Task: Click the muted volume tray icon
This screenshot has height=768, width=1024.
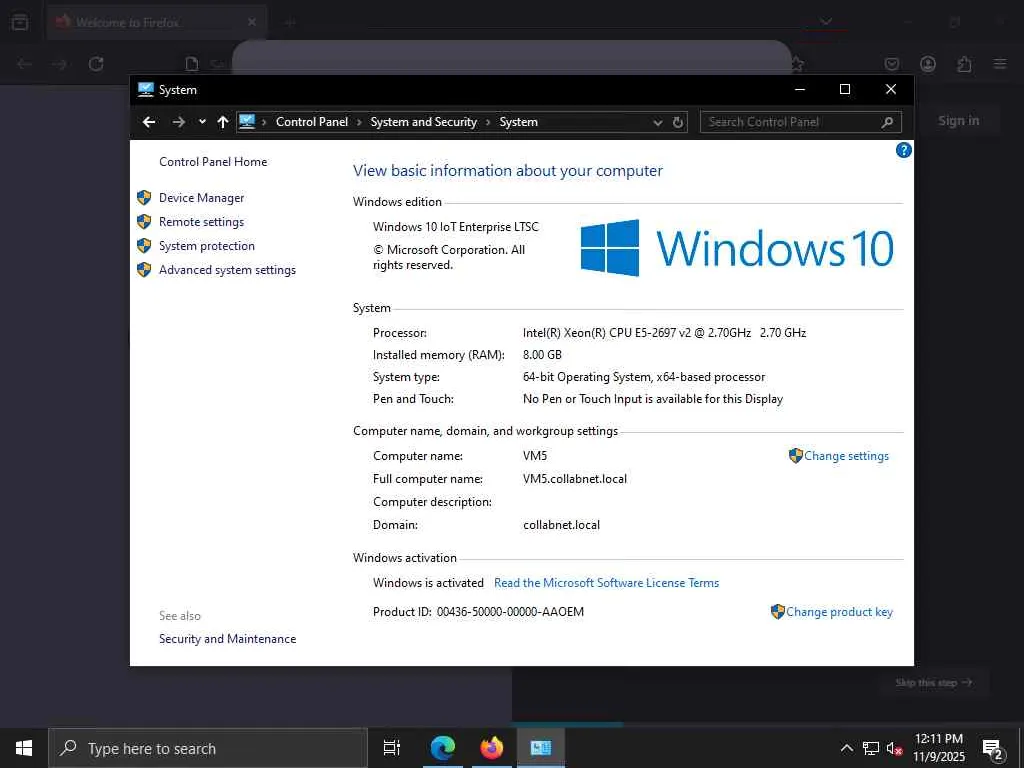Action: (x=894, y=748)
